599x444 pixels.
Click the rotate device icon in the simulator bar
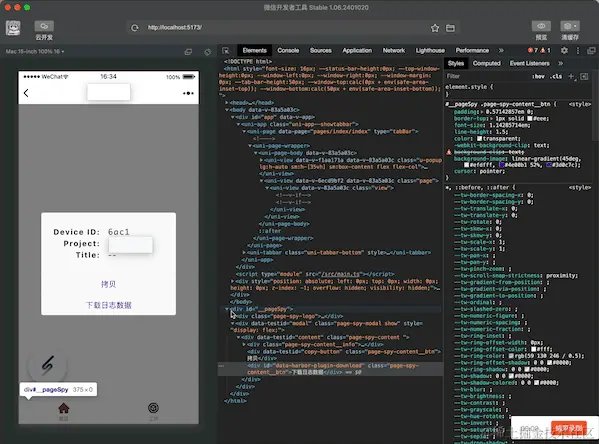coord(207,52)
